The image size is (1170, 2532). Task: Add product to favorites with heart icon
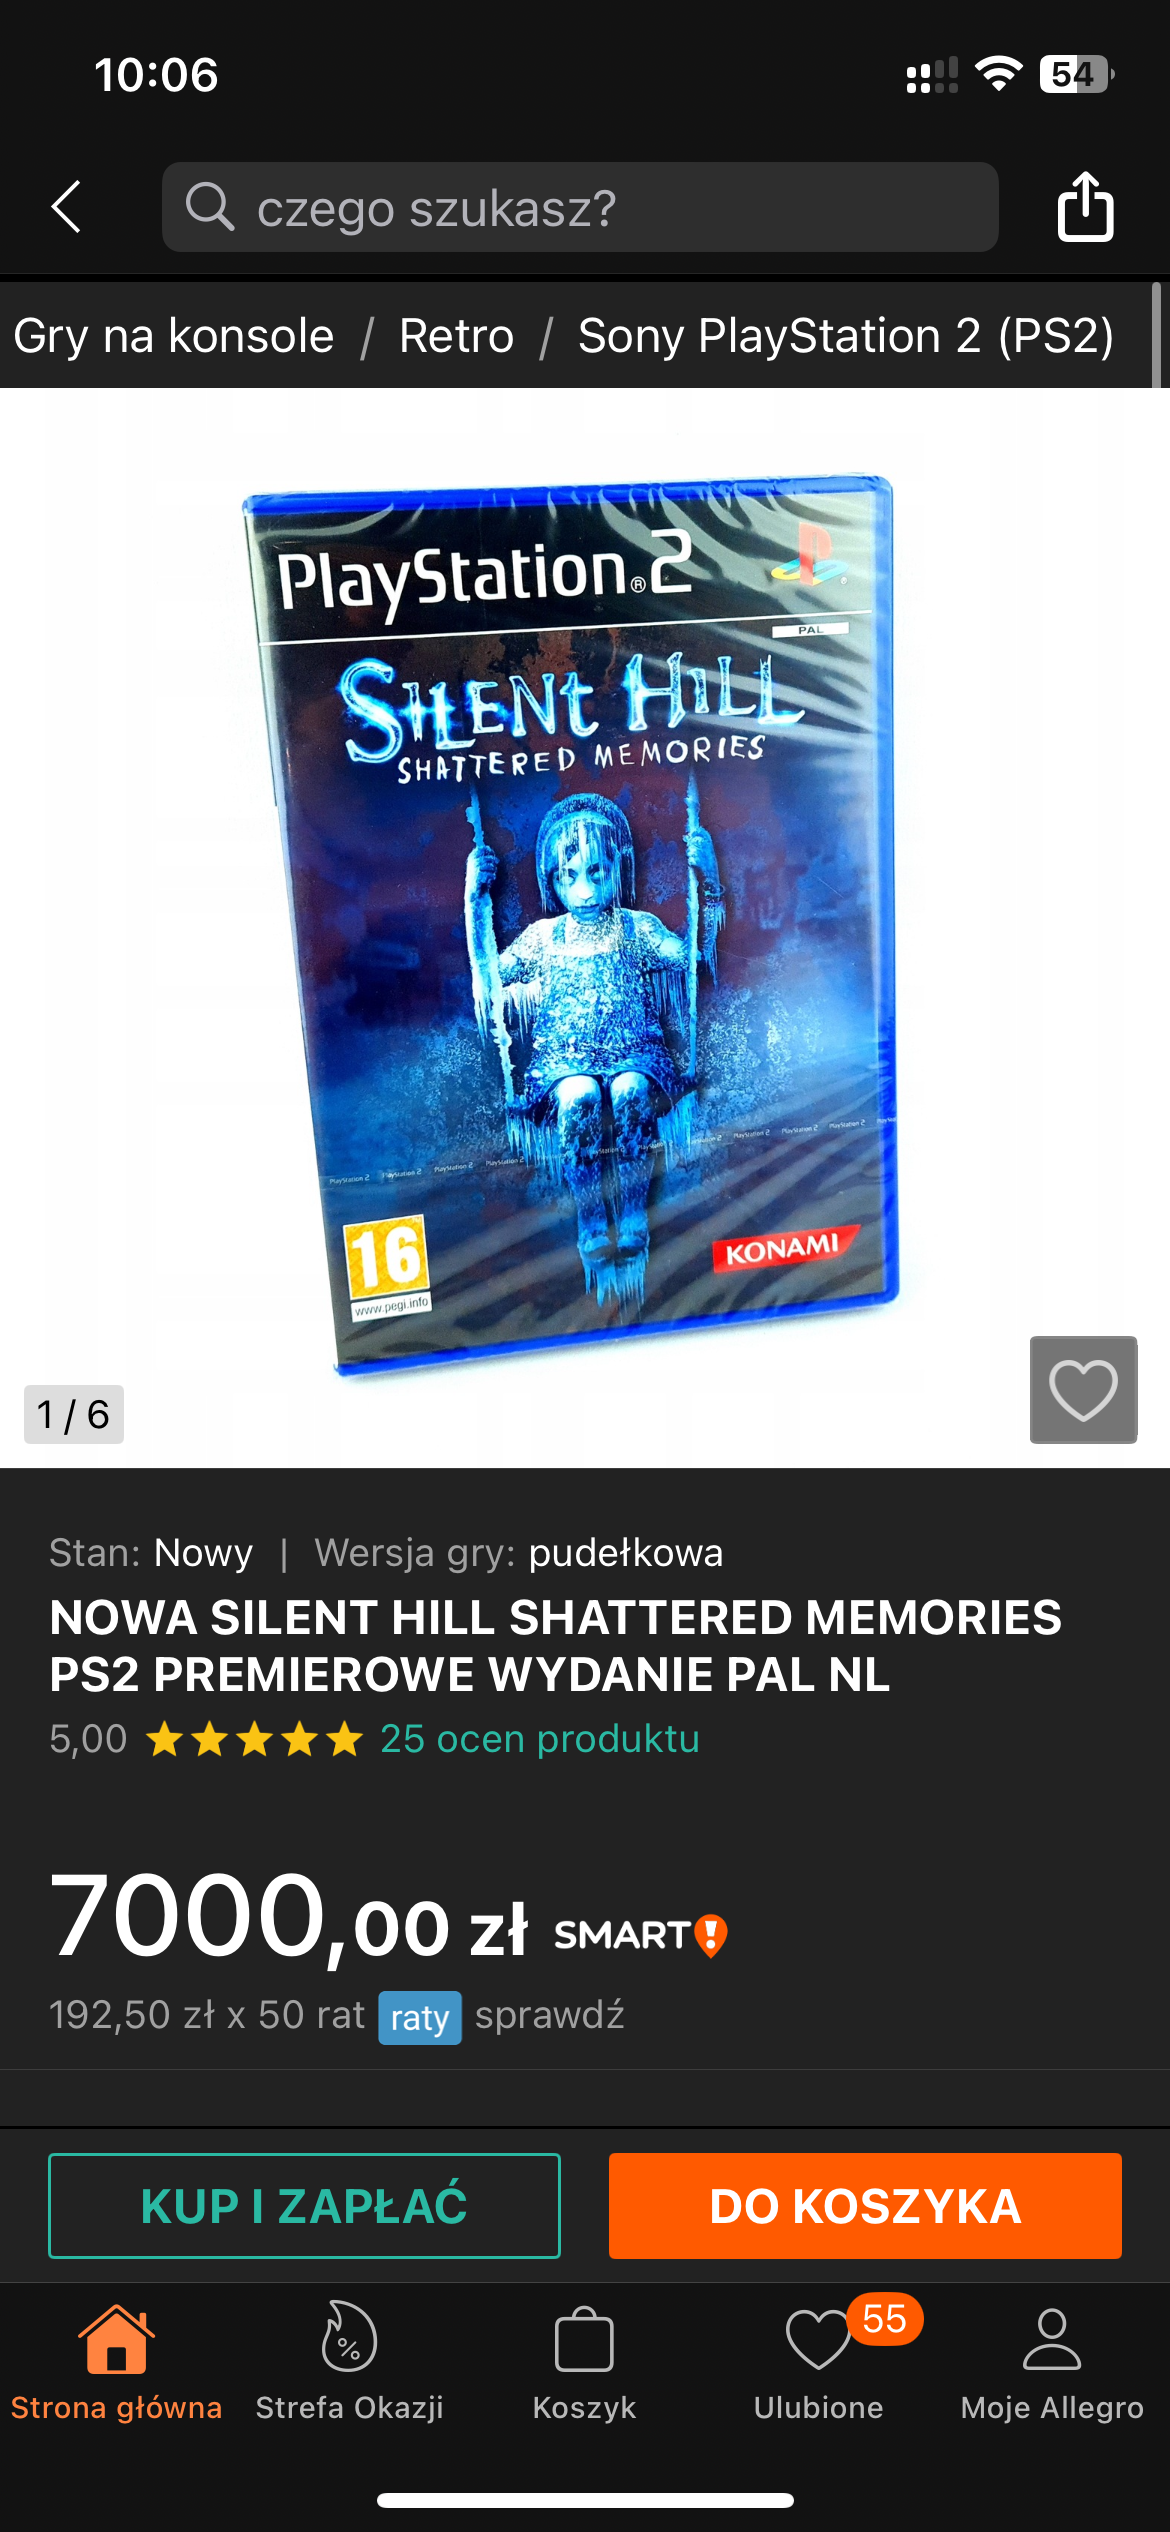(1083, 1389)
